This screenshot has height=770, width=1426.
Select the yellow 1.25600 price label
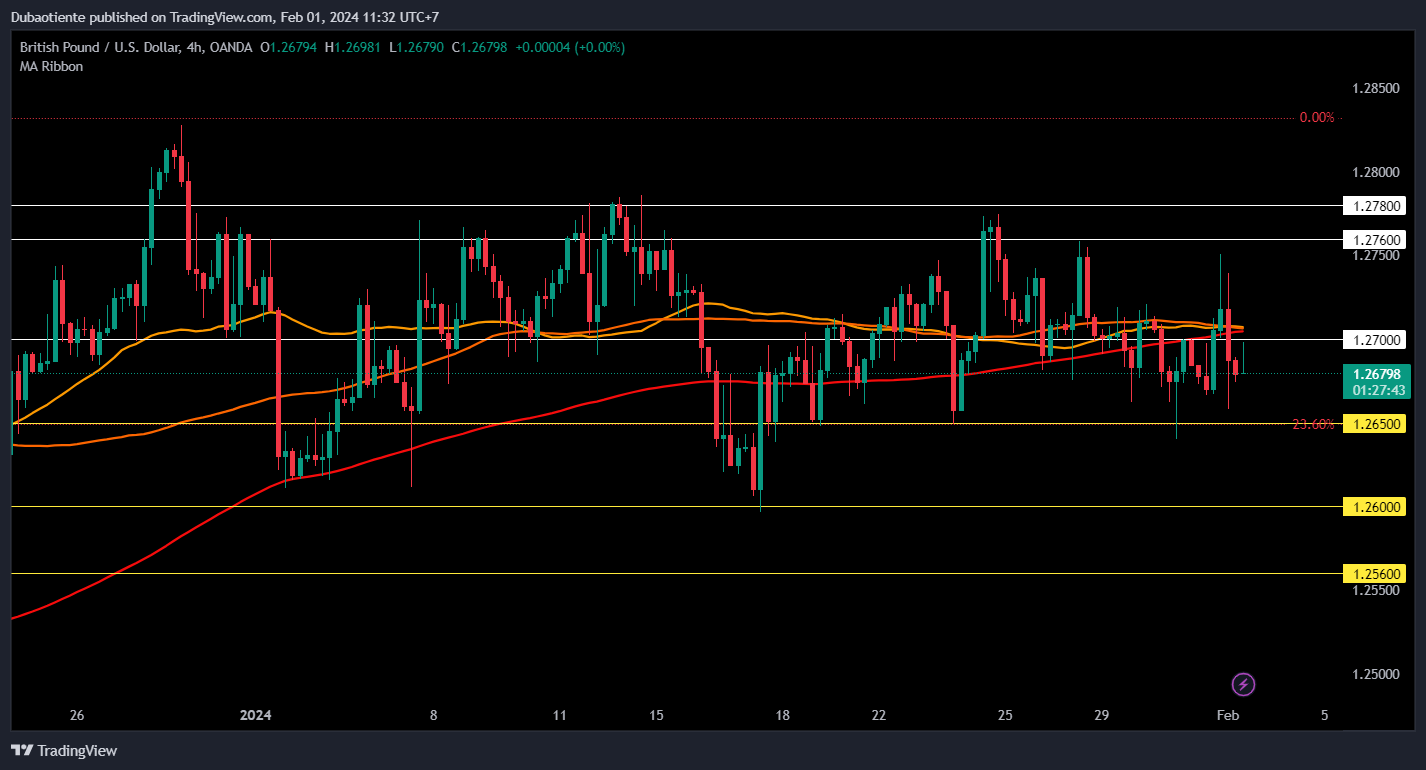click(1377, 574)
